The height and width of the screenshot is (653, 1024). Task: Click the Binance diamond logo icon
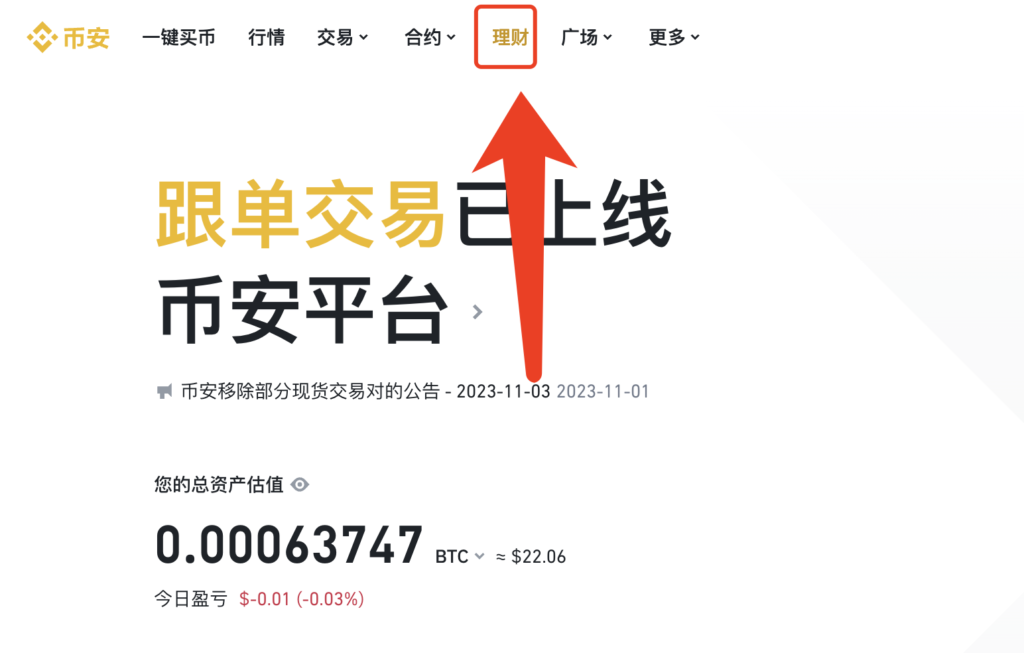pos(42,37)
